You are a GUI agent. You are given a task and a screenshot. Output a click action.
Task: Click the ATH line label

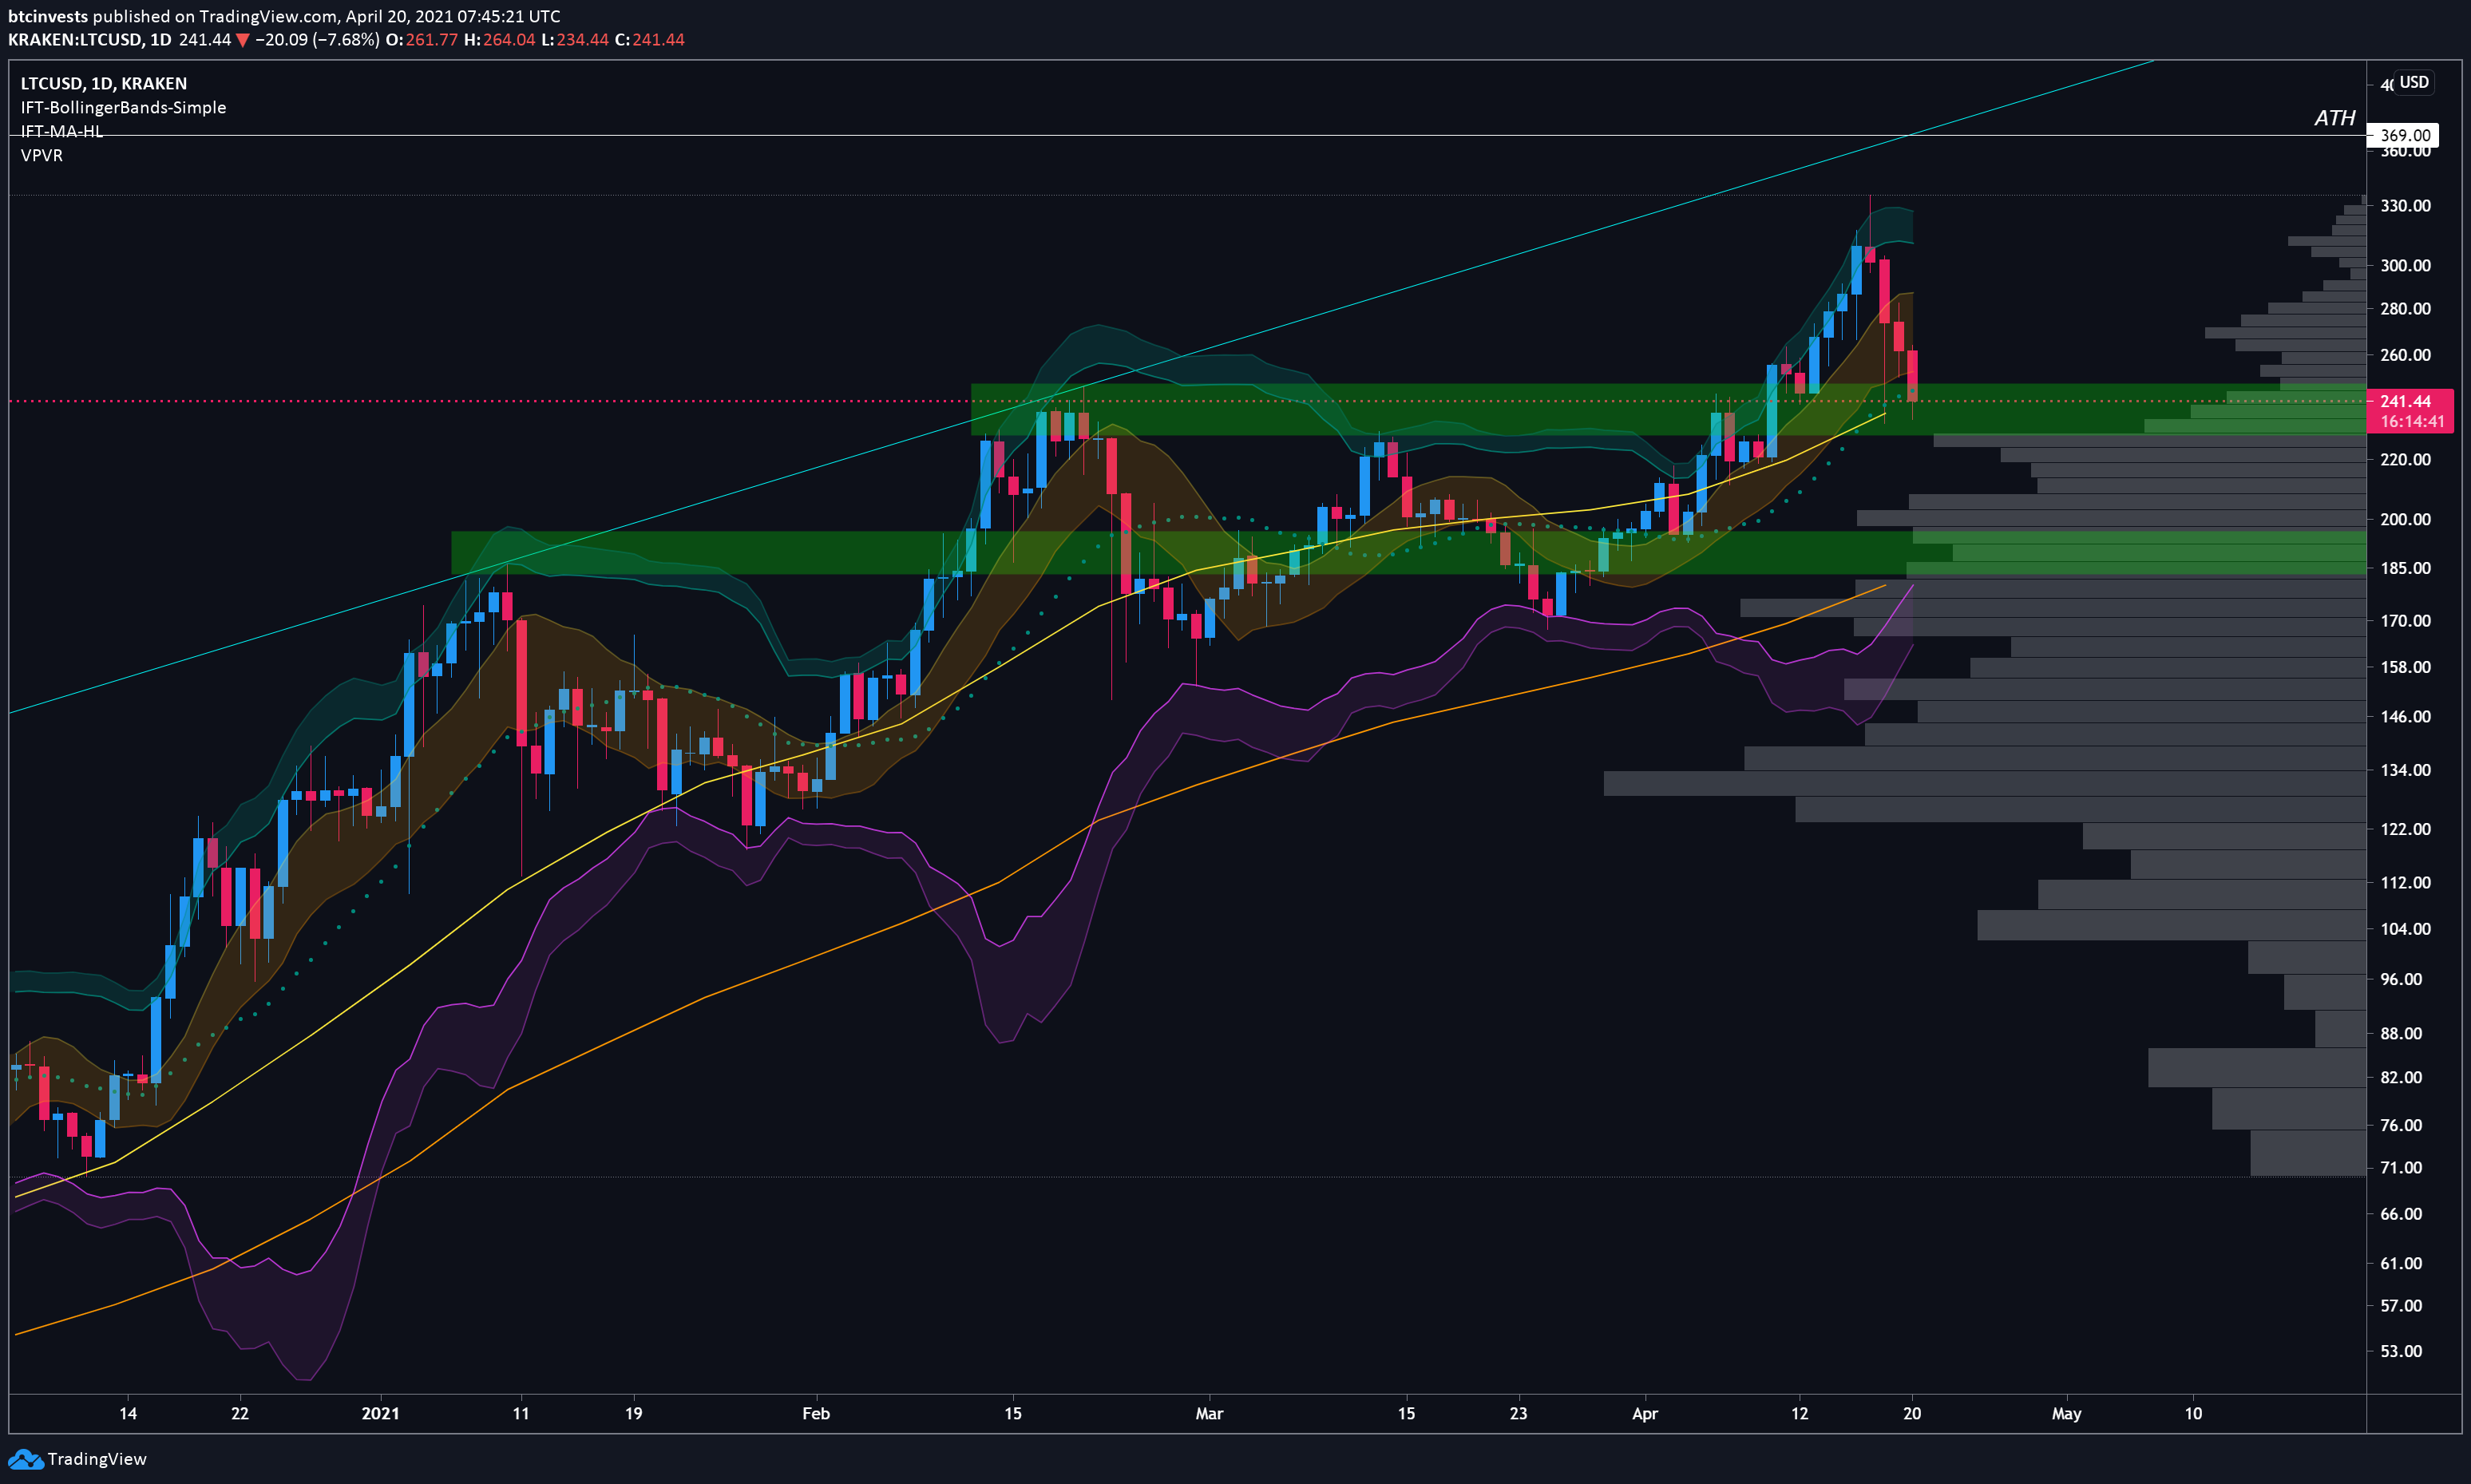pyautogui.click(x=2334, y=118)
